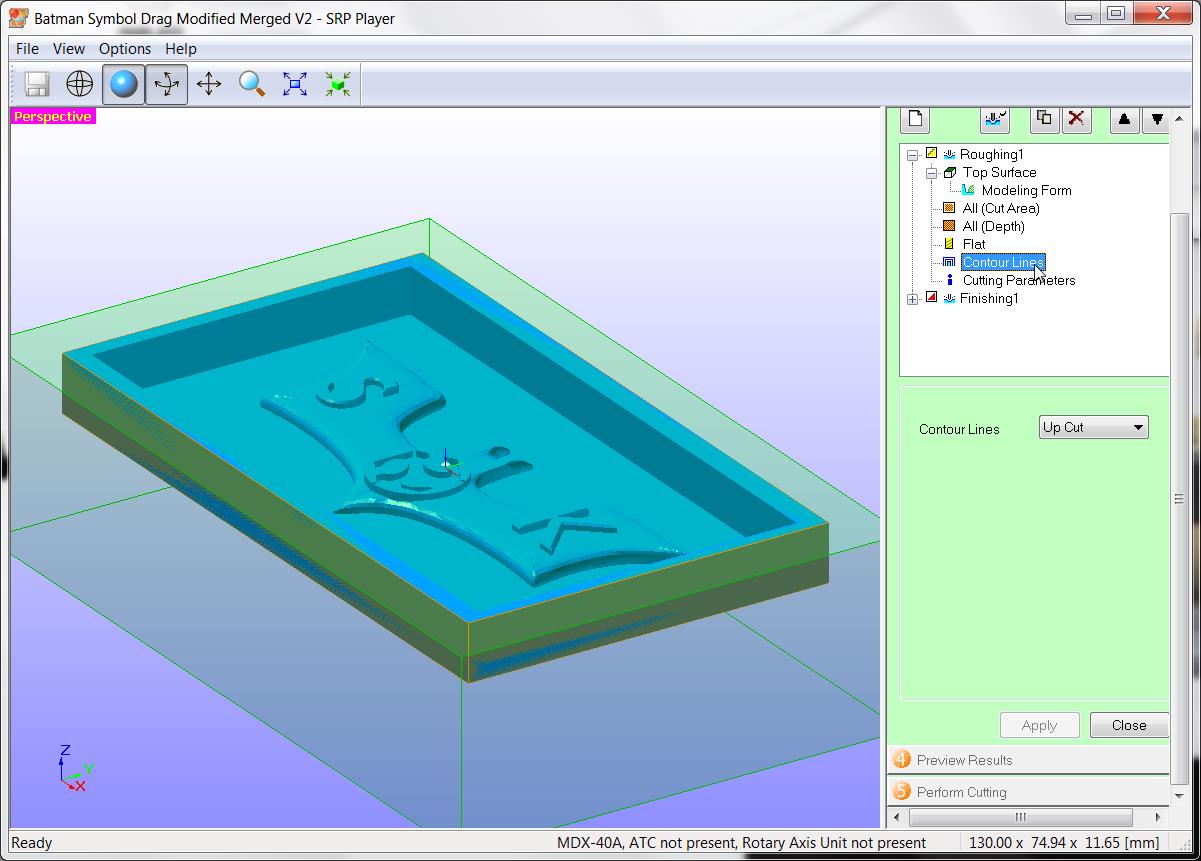Move process down with black down arrow
Image resolution: width=1201 pixels, height=861 pixels.
tap(1157, 119)
